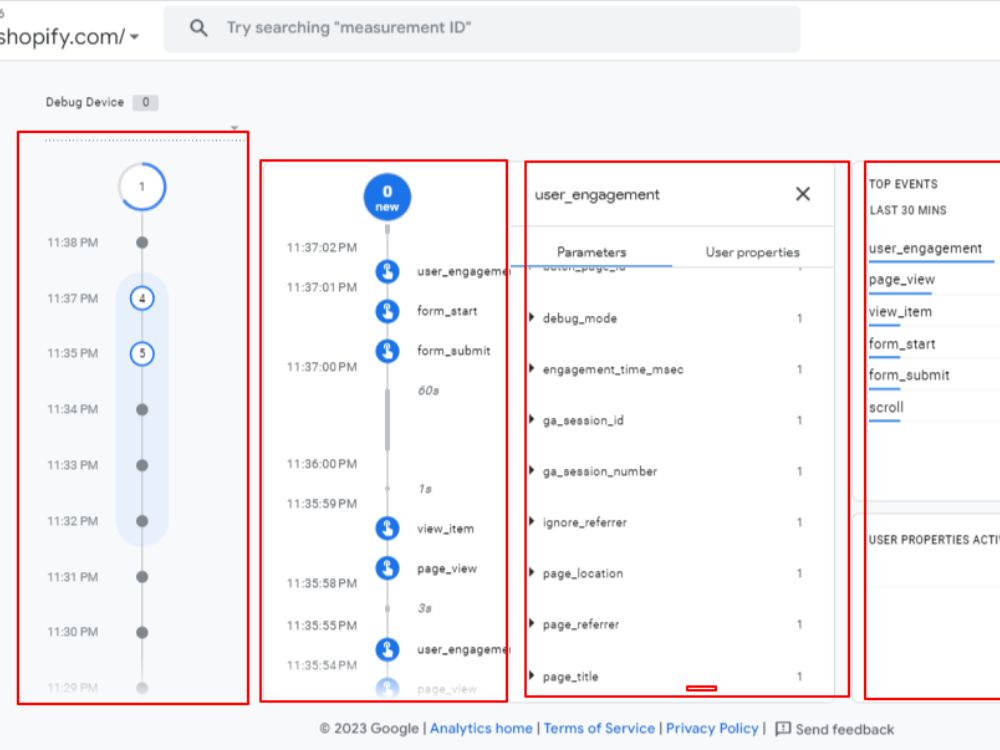Click scroll in Top Events

coord(886,408)
